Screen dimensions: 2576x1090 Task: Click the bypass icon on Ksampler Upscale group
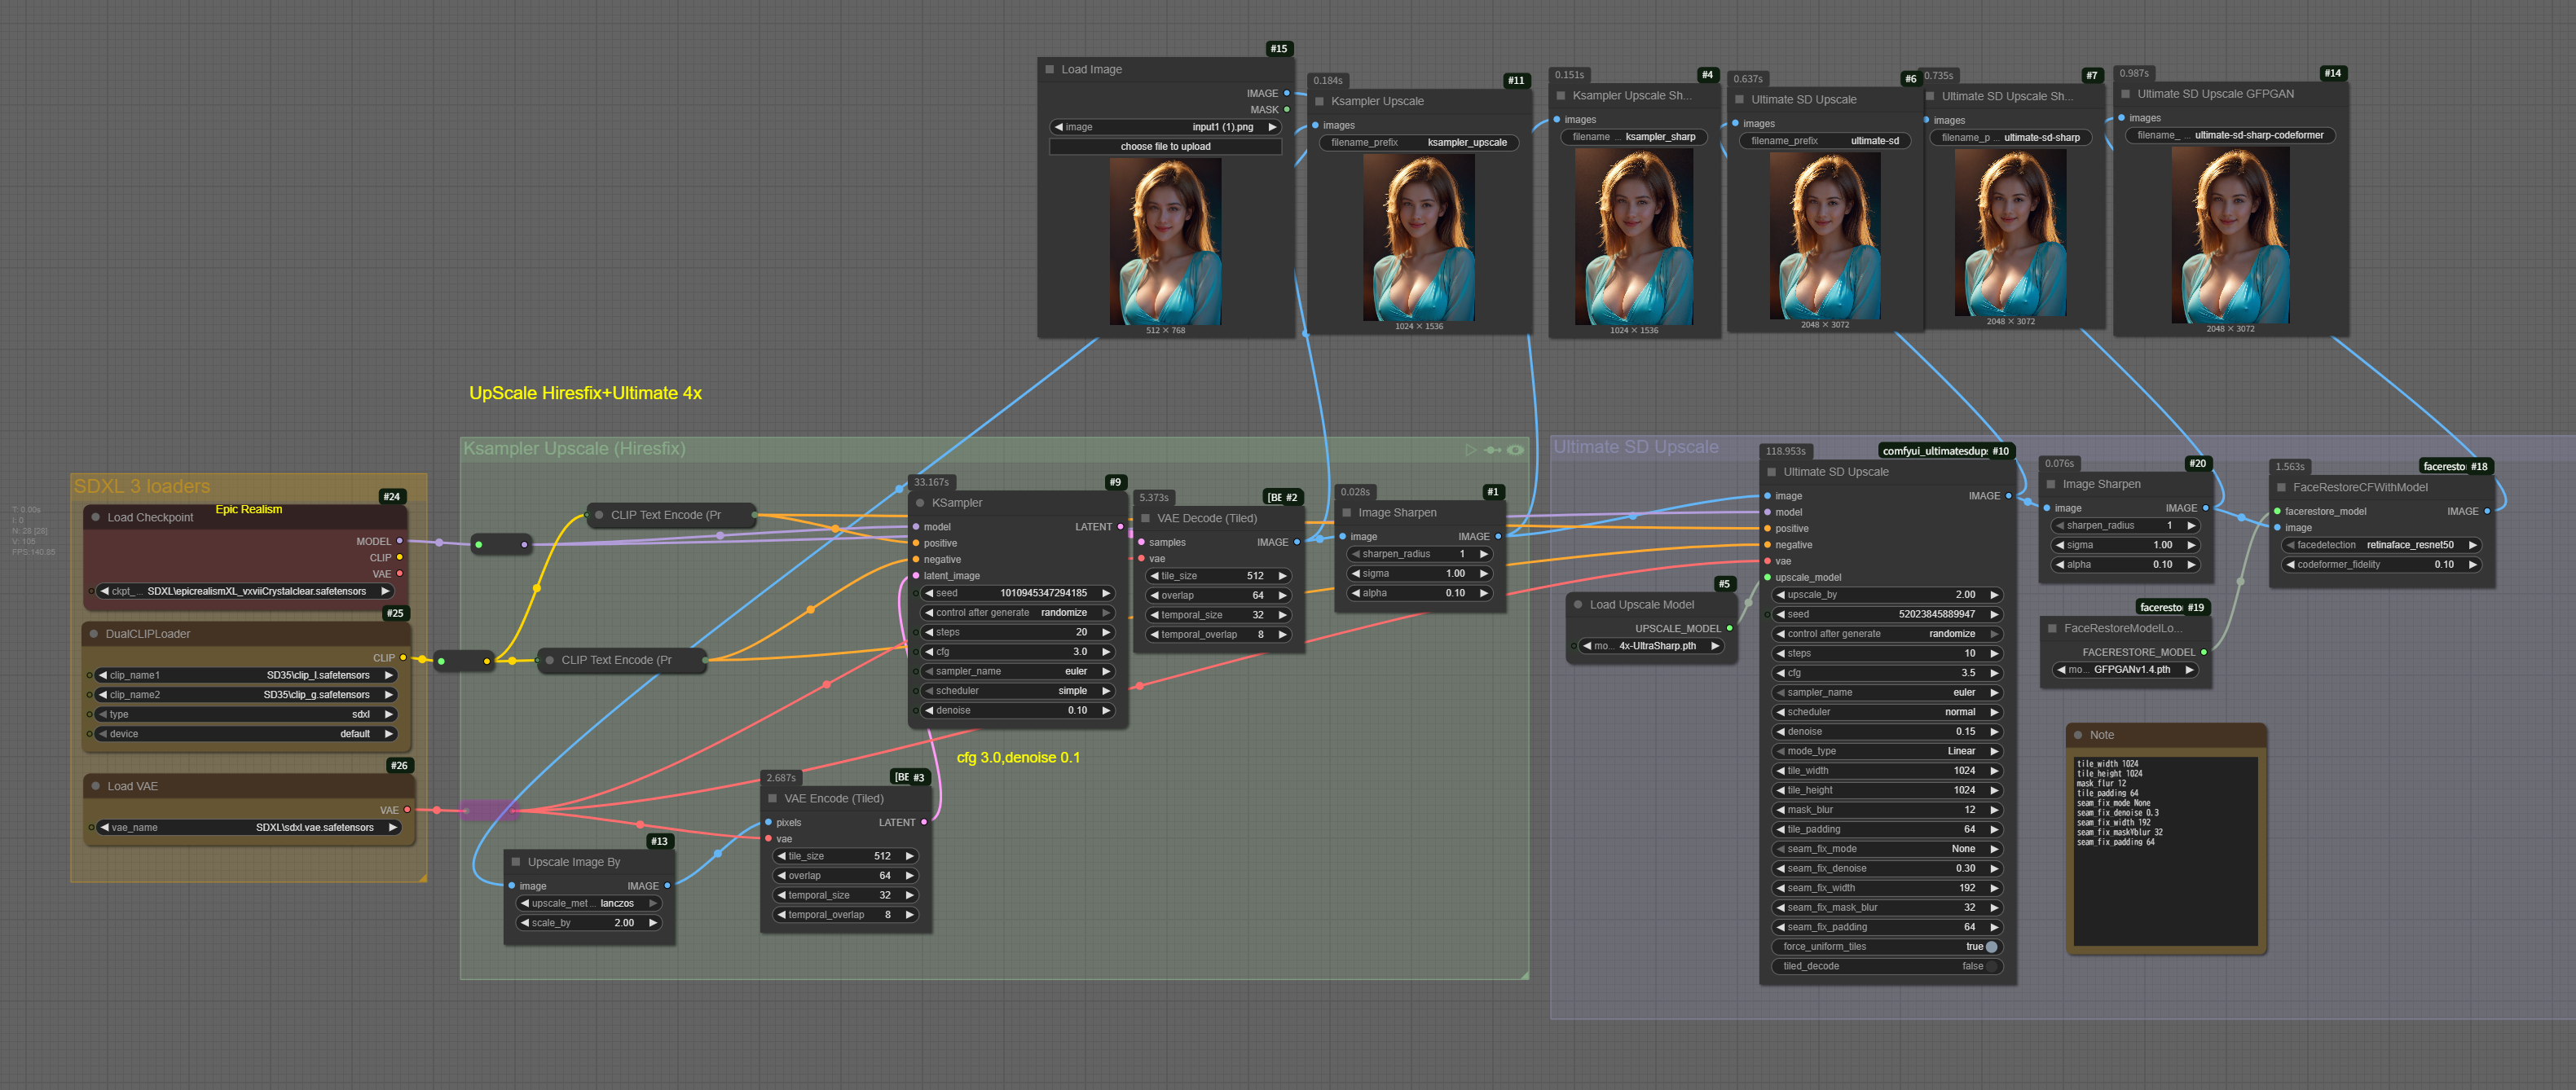(x=1493, y=450)
